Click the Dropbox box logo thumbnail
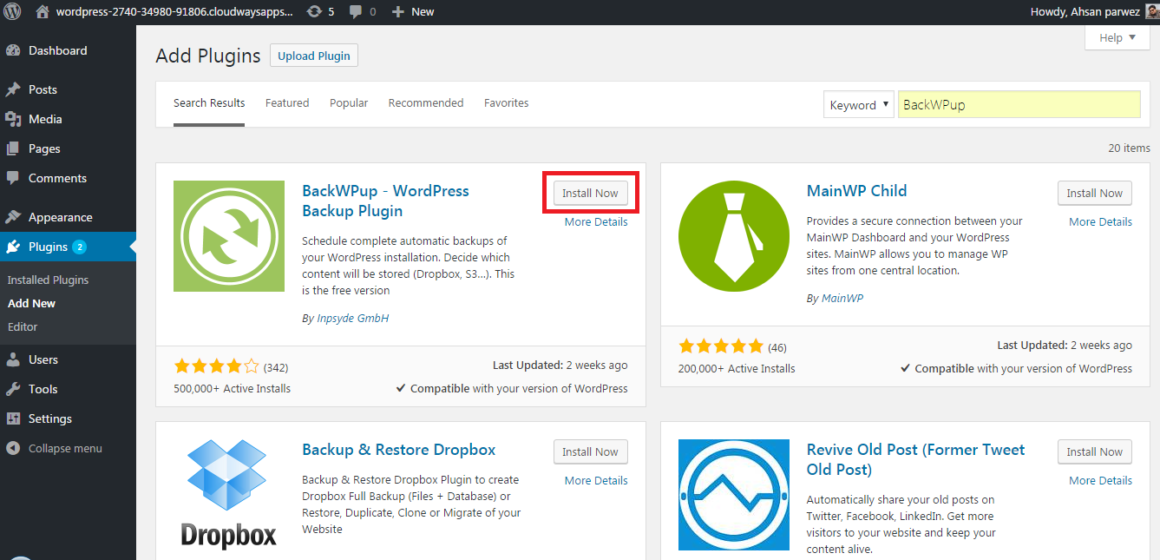Screen dimensions: 1160x560 pos(229,494)
